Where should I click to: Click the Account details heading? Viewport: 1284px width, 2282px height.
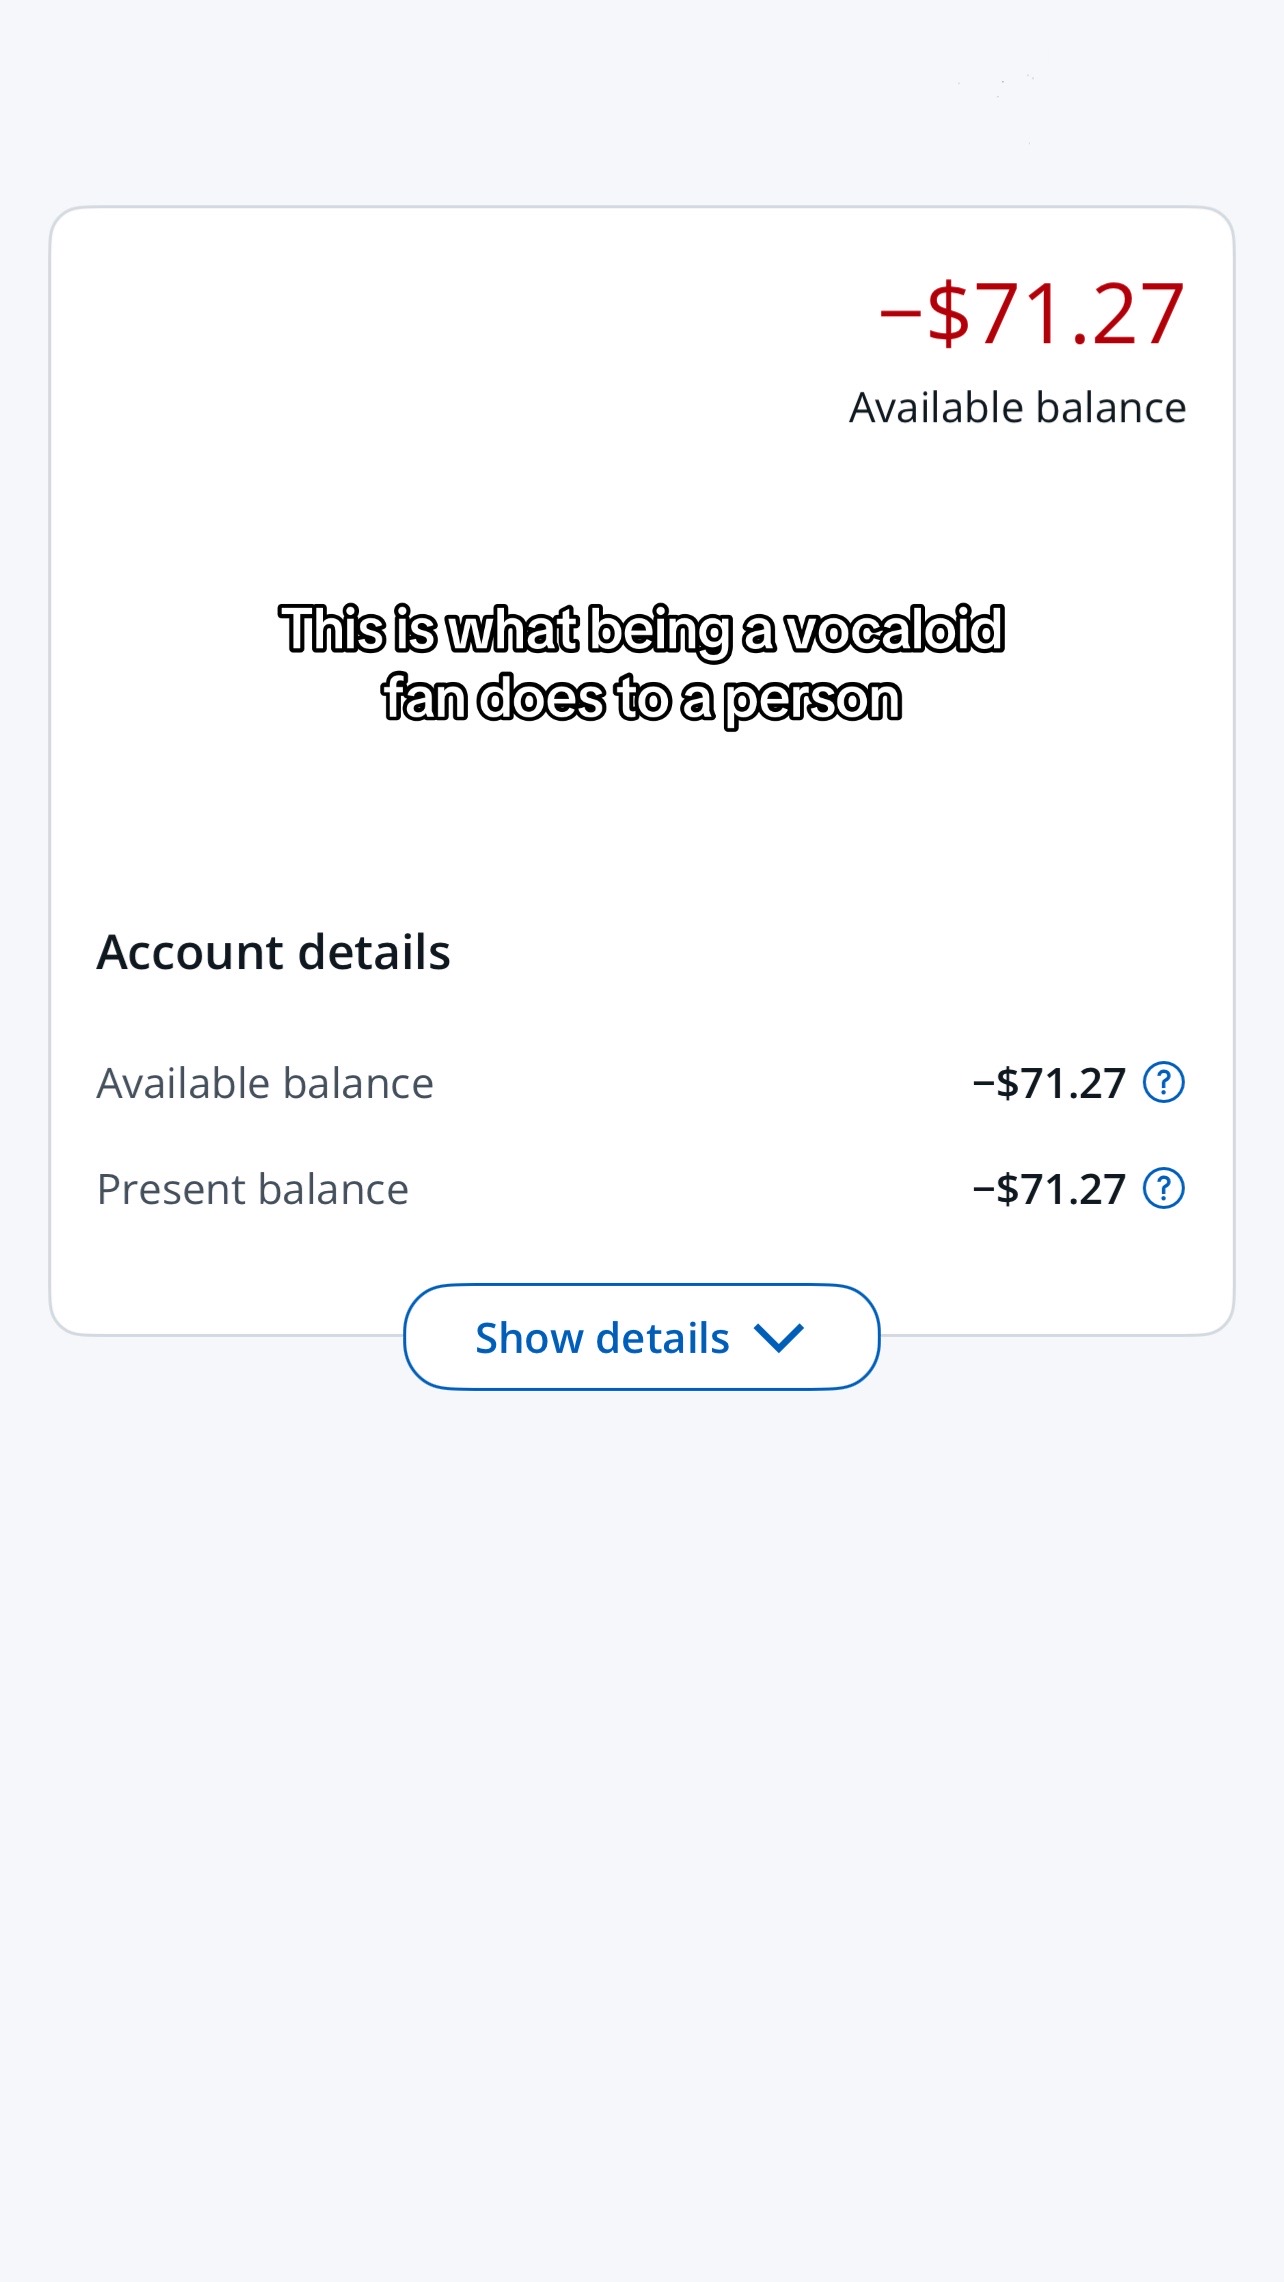pyautogui.click(x=273, y=951)
